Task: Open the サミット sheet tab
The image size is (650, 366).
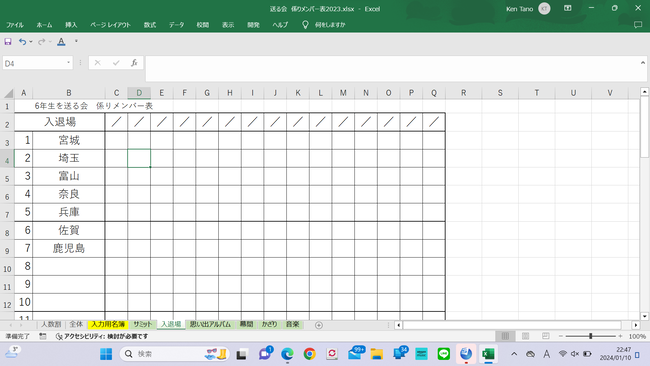Action: coord(143,324)
